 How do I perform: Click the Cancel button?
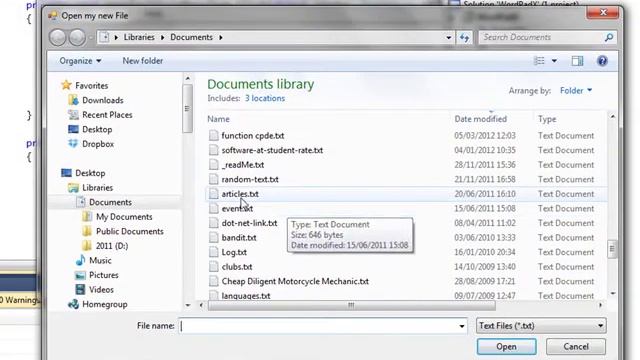(x=576, y=347)
